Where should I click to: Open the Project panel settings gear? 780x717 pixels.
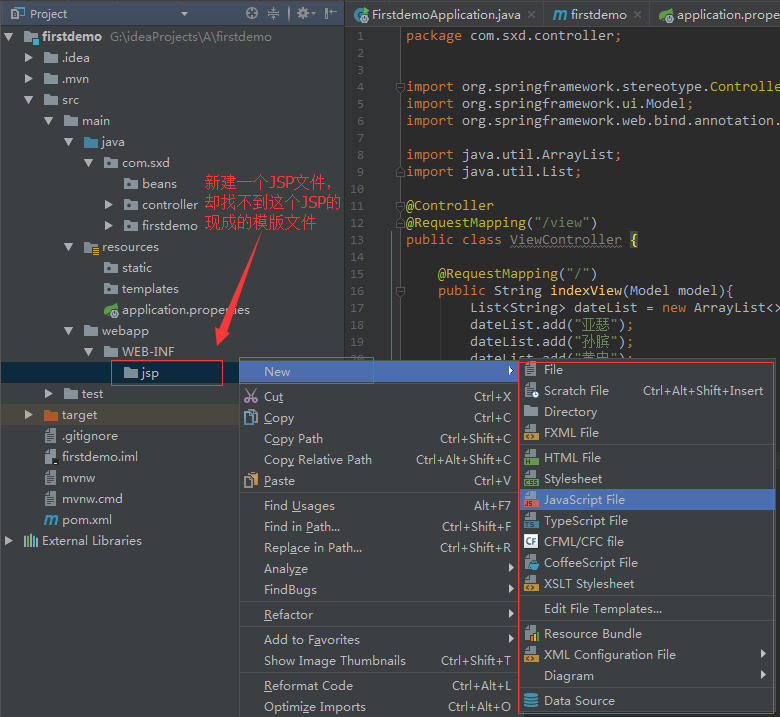[x=305, y=13]
